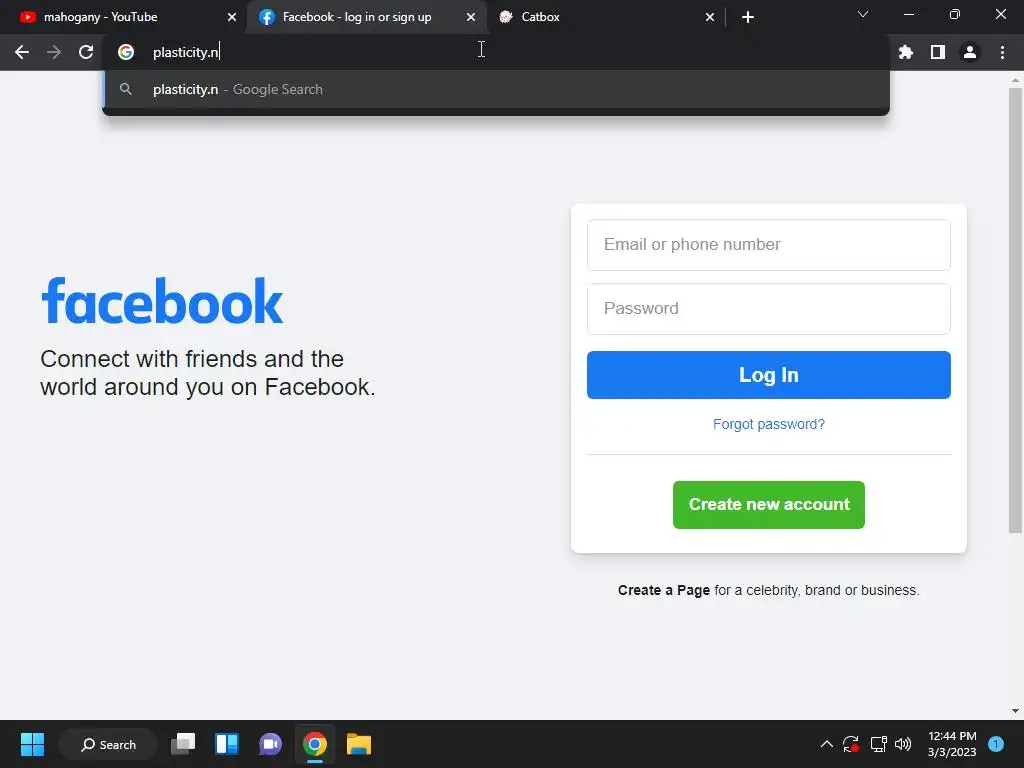Click the taskbar Search box

tap(108, 744)
